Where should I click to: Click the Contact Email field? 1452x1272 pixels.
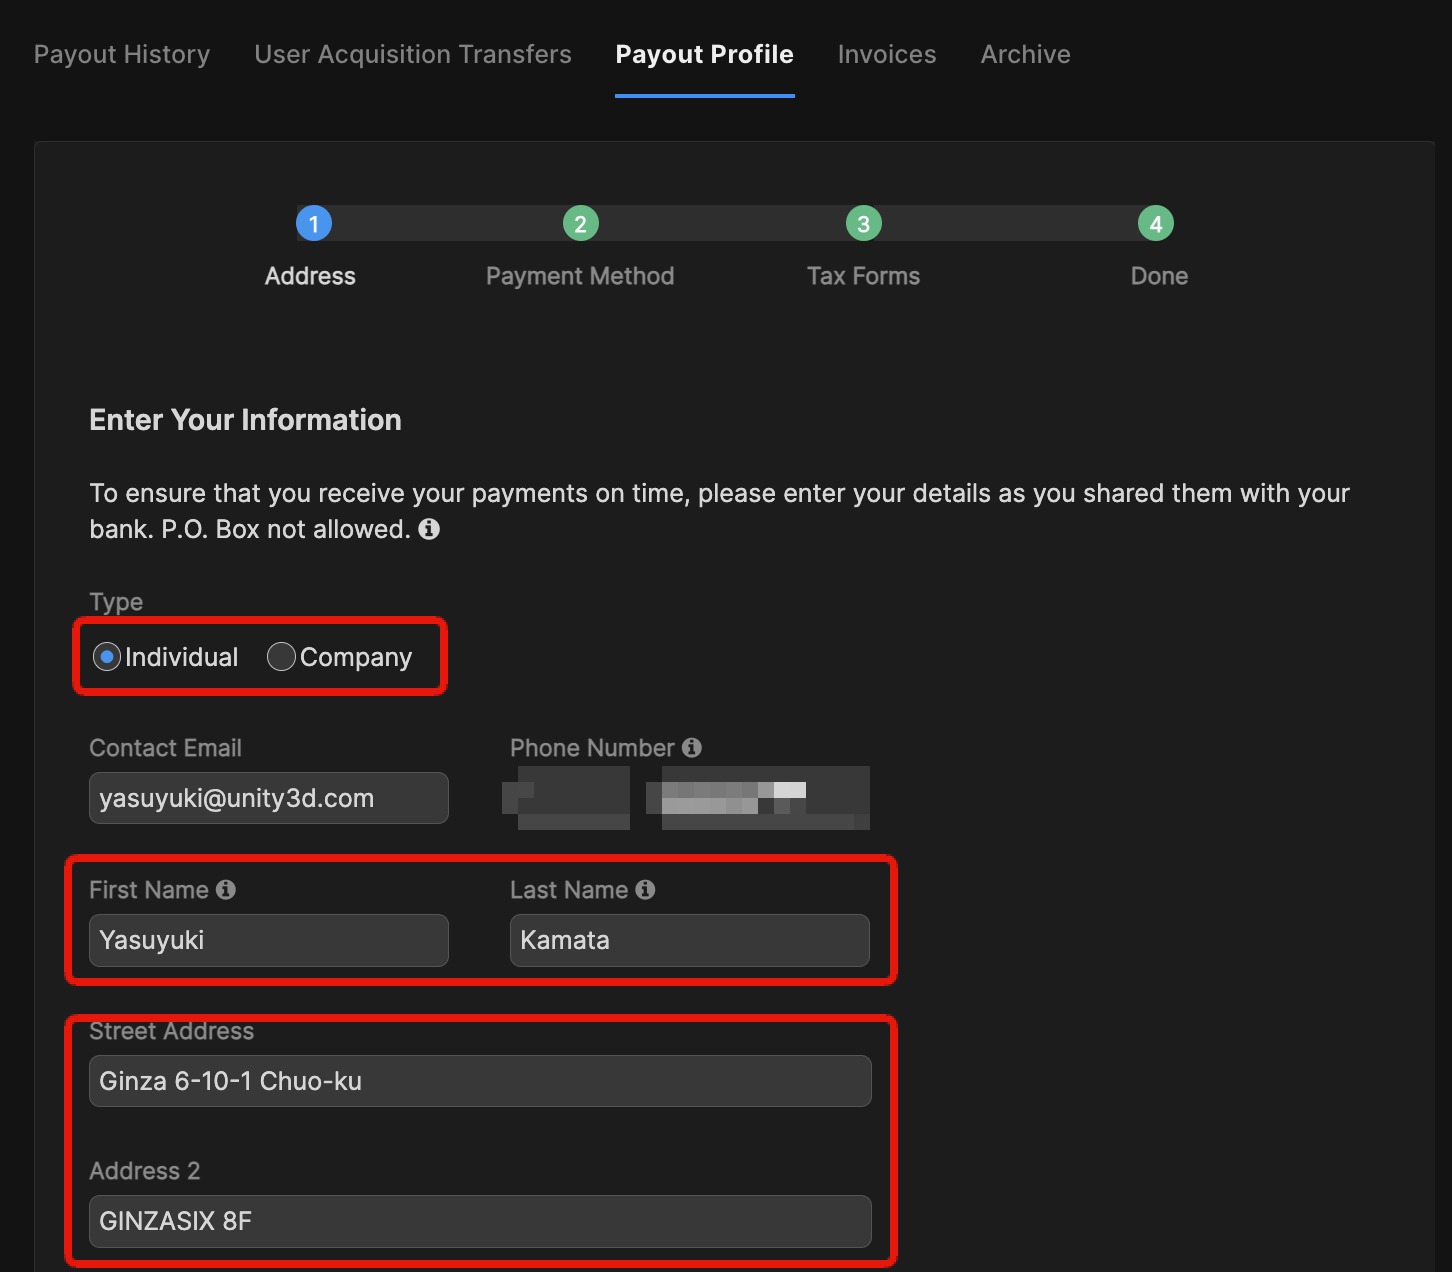(268, 798)
